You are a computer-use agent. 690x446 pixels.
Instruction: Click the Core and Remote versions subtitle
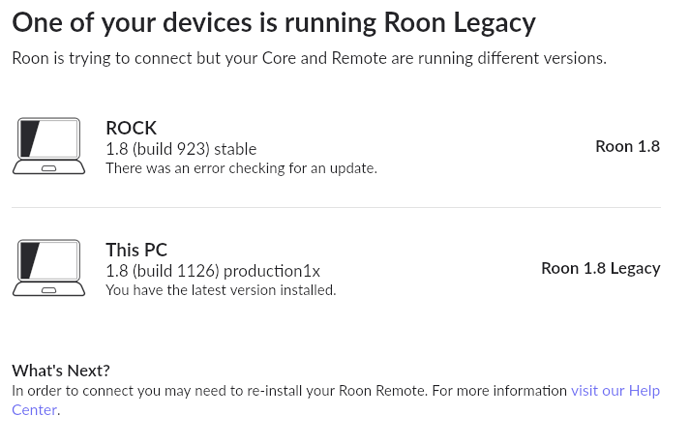pos(309,58)
